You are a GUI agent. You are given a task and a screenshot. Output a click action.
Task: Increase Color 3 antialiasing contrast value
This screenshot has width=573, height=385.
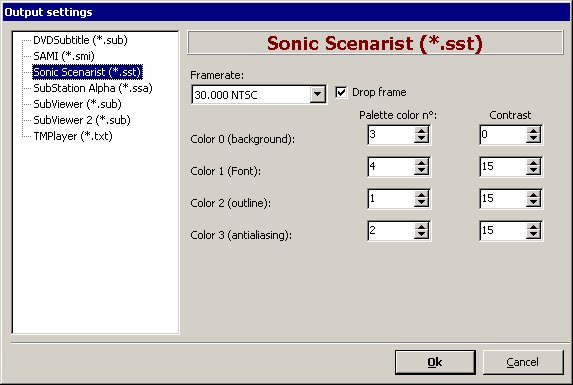click(534, 227)
